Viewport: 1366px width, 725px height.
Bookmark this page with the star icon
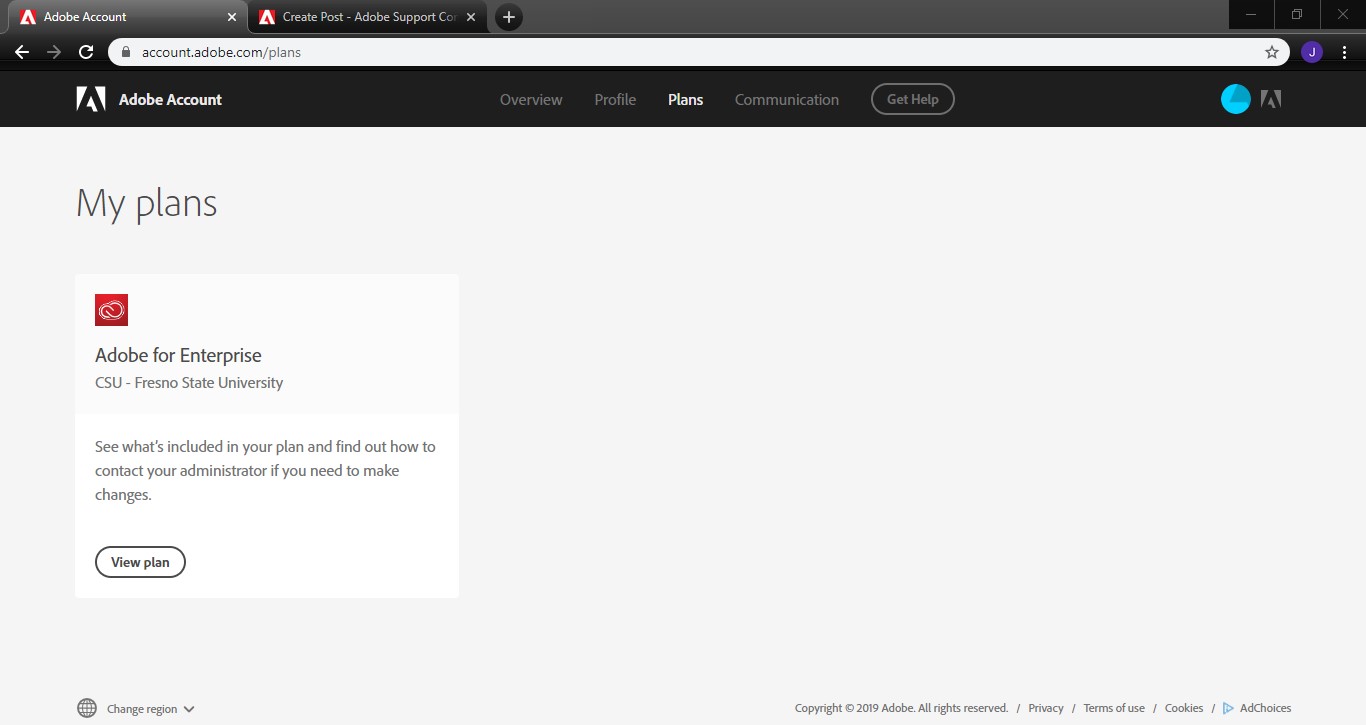point(1272,52)
